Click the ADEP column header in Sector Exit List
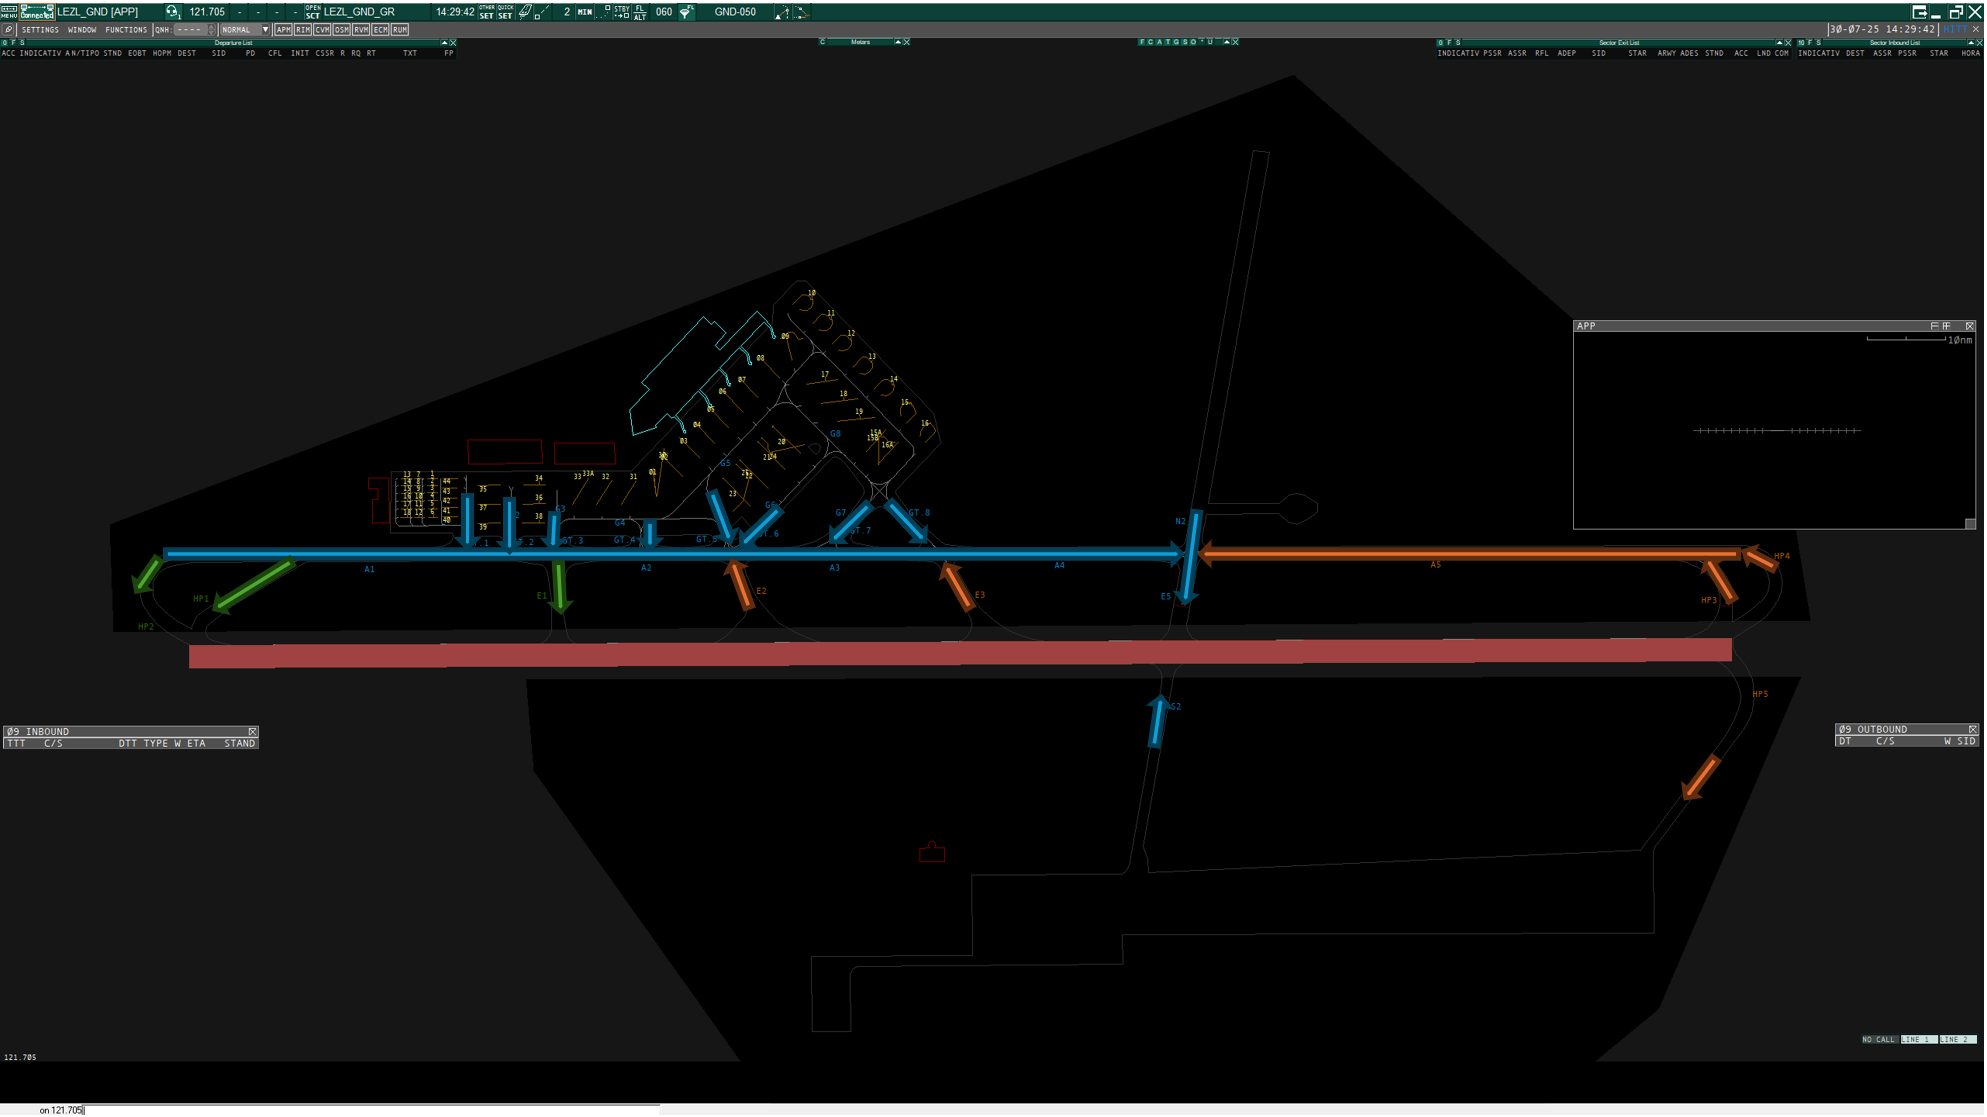This screenshot has width=1987, height=1117. pyautogui.click(x=1568, y=54)
